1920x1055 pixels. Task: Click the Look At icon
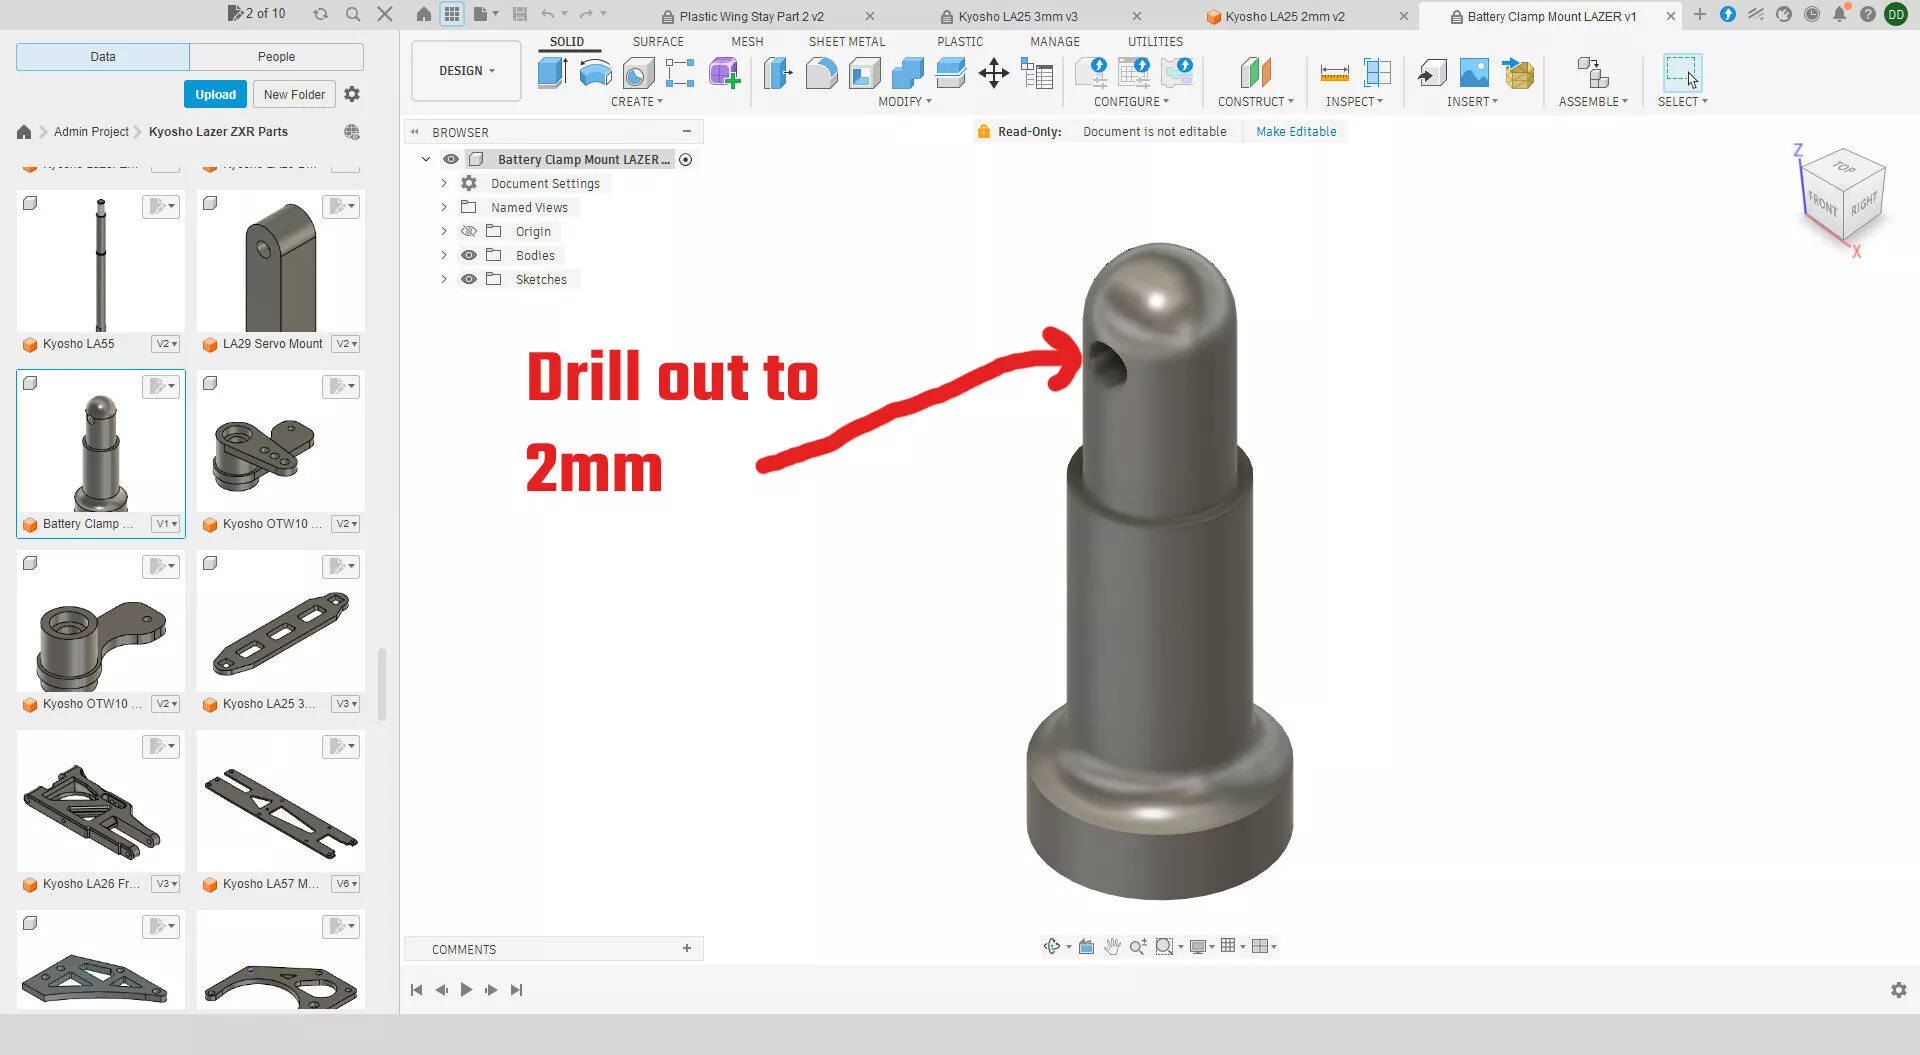[1086, 946]
